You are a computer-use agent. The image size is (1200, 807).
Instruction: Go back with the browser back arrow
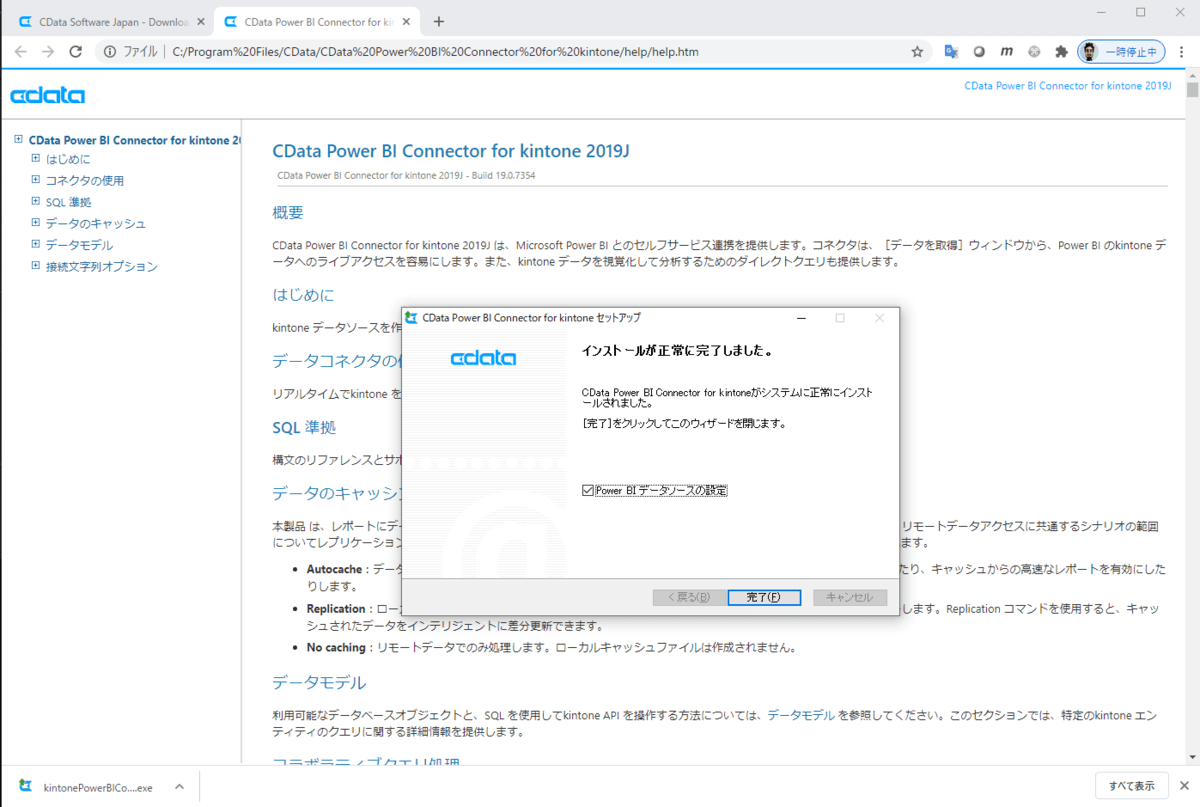pos(21,52)
